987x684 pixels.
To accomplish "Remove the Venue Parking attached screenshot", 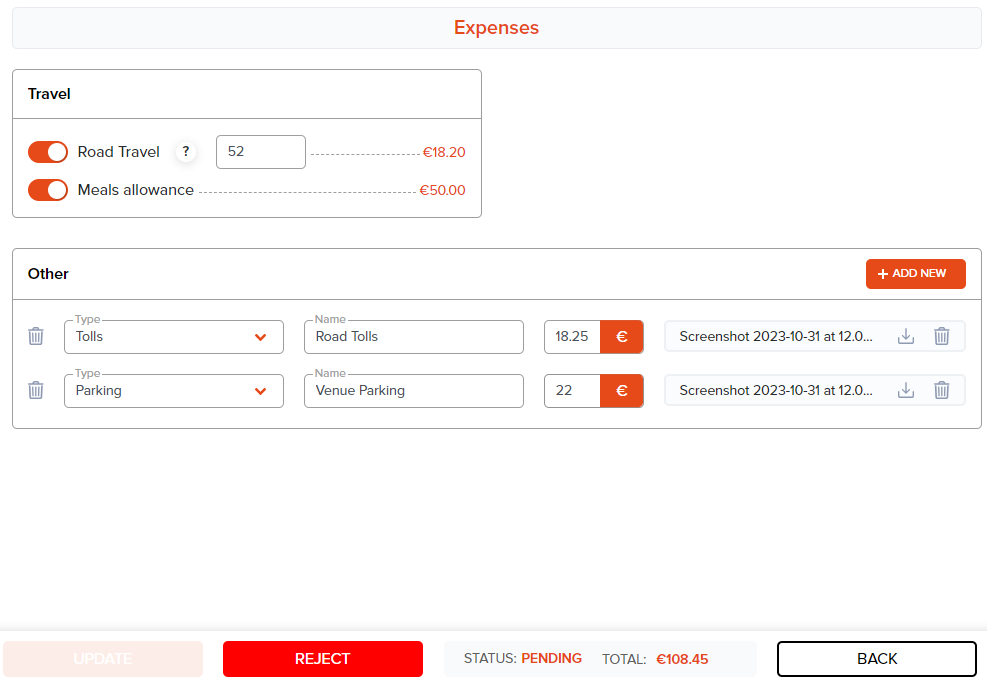I will tap(941, 391).
